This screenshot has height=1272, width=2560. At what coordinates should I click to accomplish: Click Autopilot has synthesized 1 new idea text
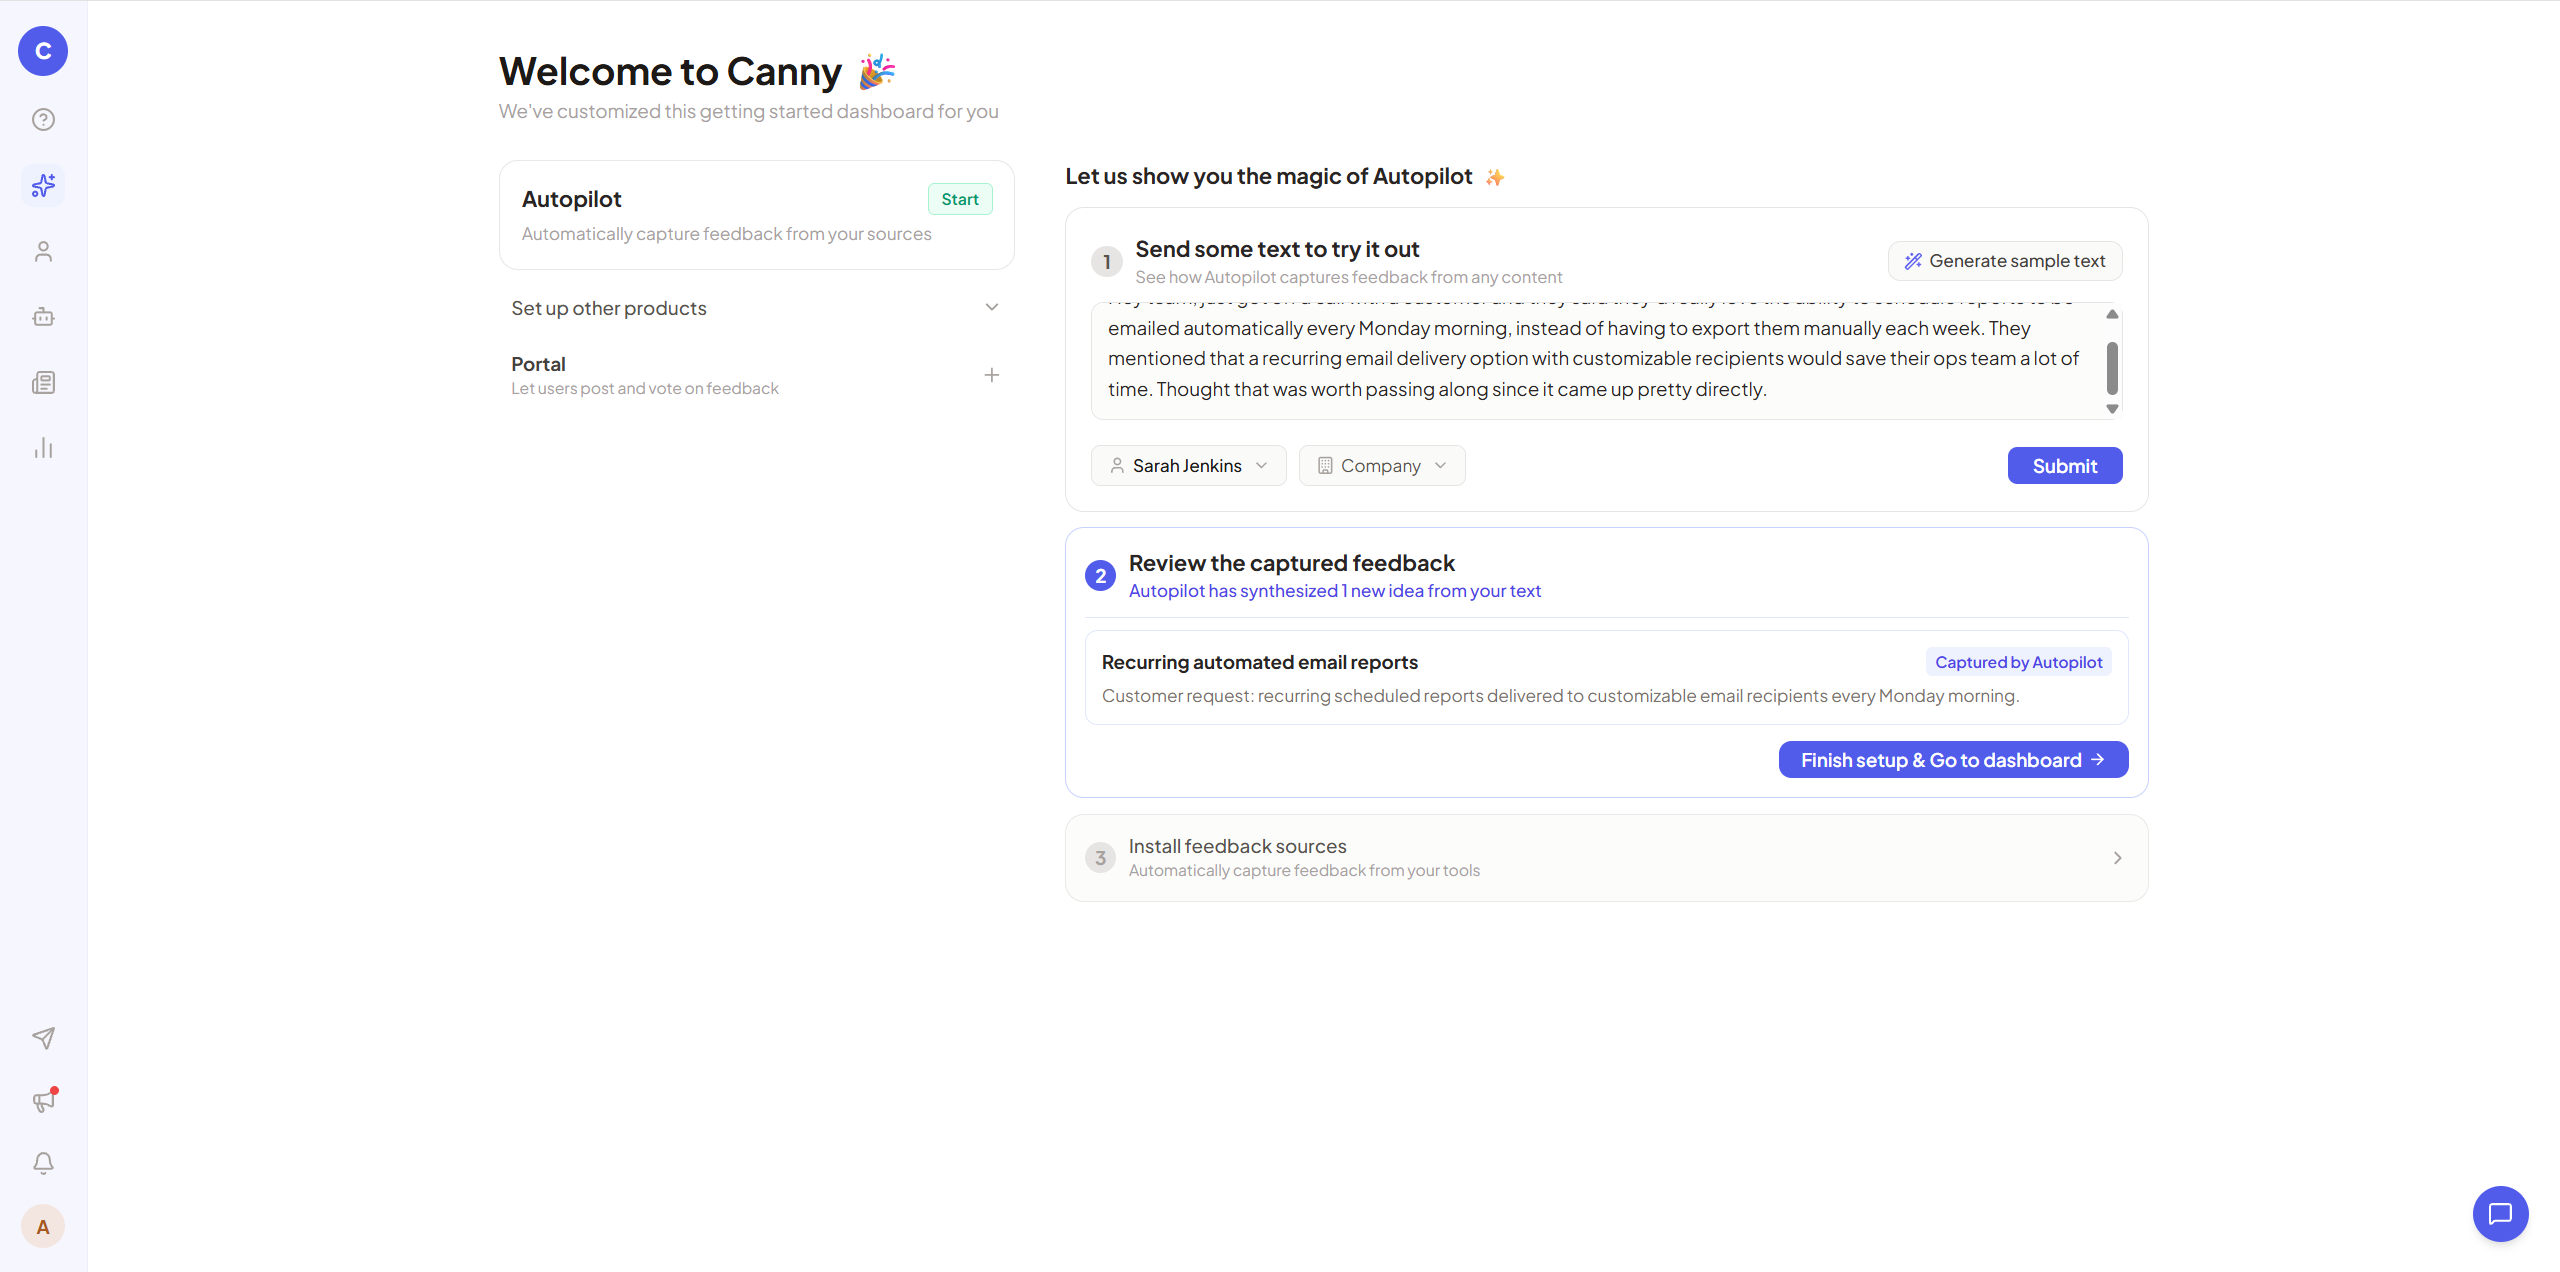pyautogui.click(x=1334, y=591)
